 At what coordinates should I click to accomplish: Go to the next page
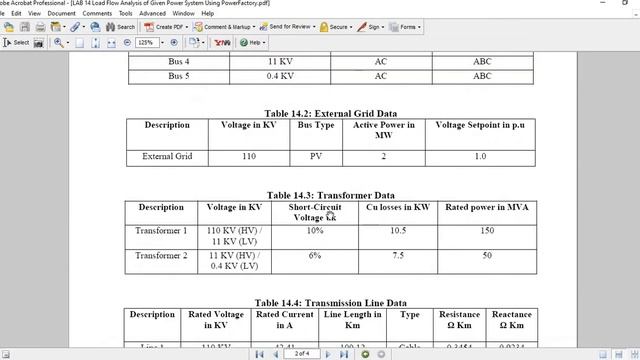328,354
